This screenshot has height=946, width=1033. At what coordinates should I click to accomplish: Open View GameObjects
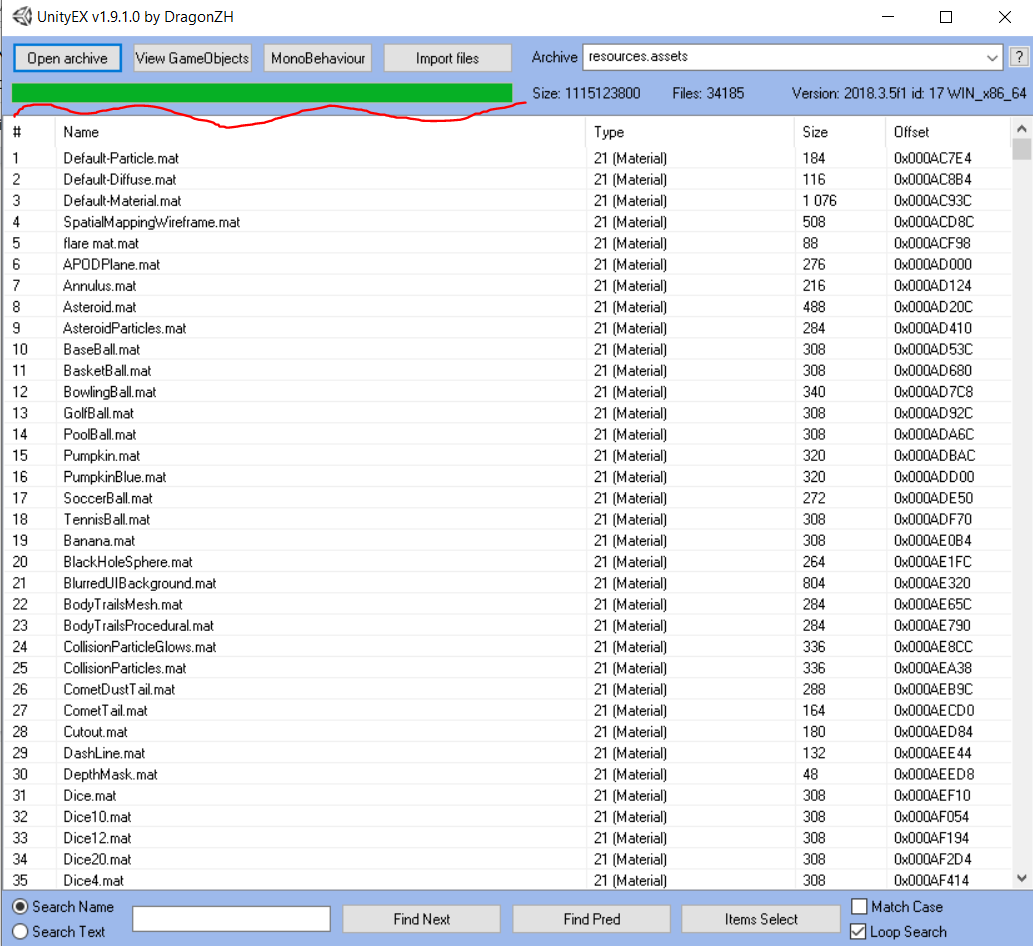(192, 58)
